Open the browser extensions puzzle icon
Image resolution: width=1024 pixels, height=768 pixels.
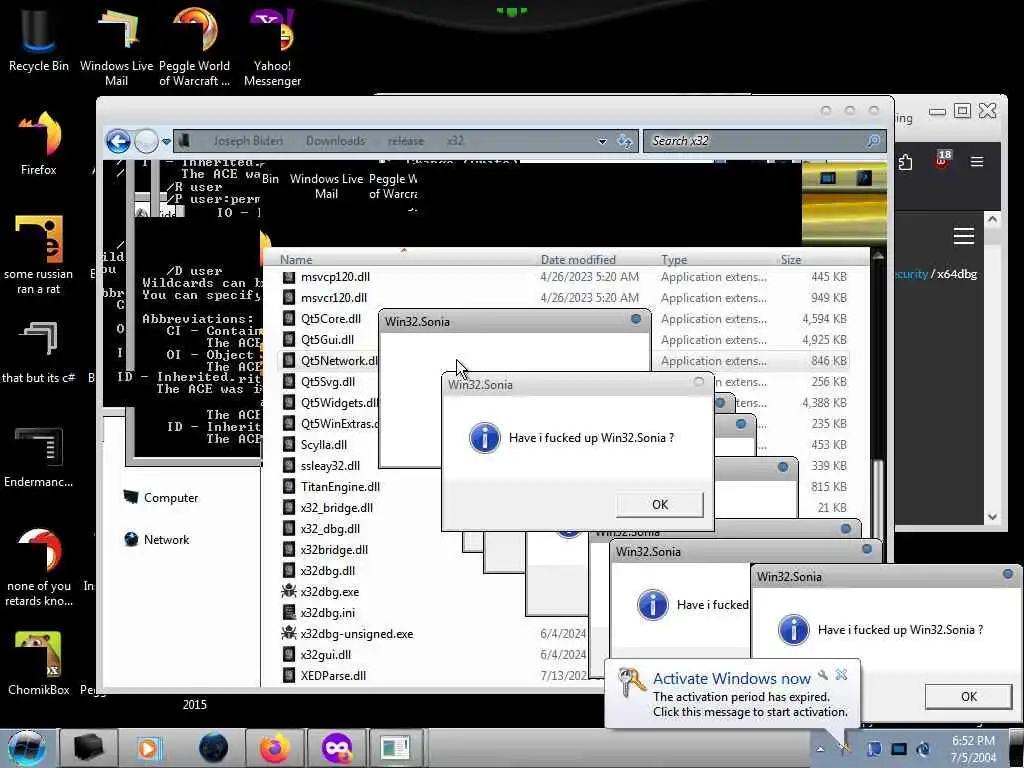pyautogui.click(x=905, y=161)
